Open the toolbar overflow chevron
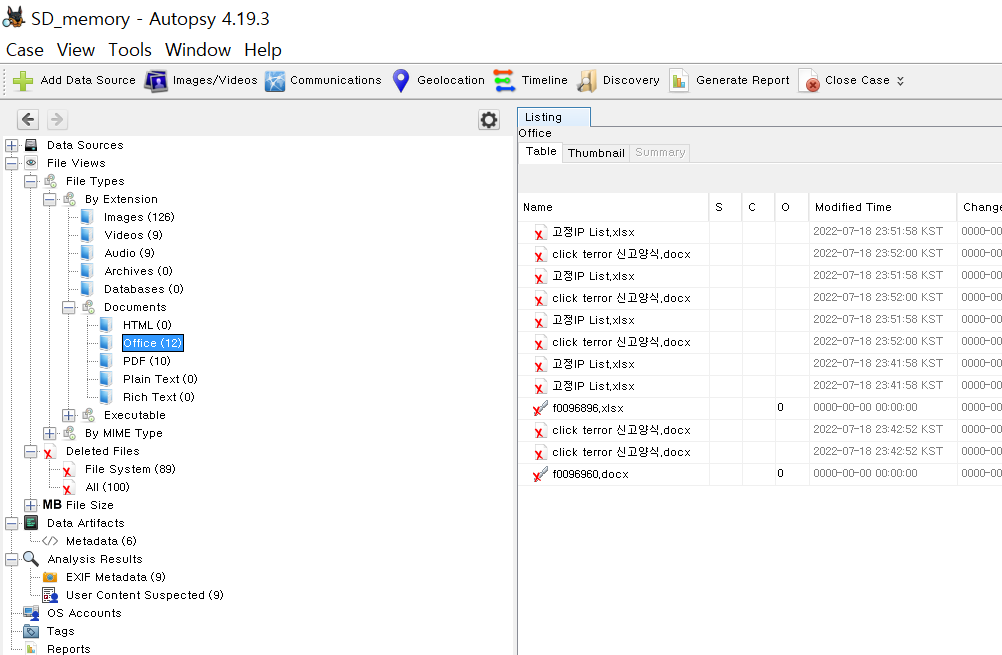The image size is (1002, 655). (900, 81)
